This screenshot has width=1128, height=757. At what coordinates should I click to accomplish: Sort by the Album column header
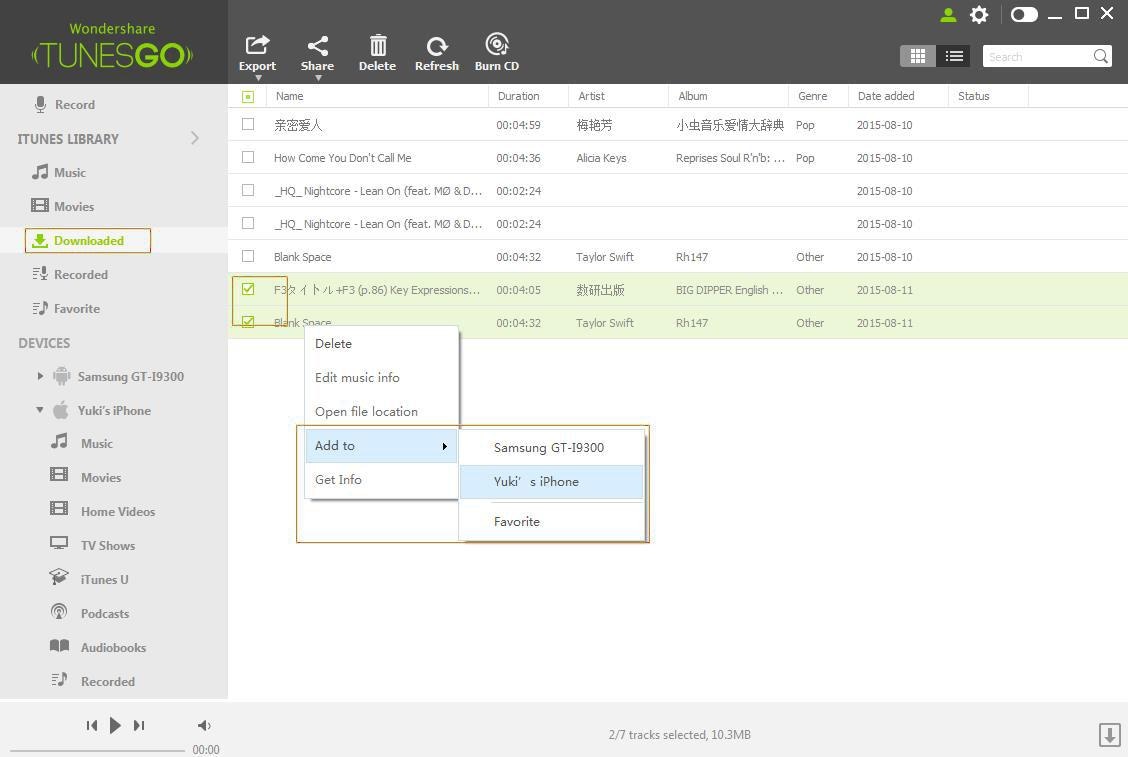pos(728,96)
